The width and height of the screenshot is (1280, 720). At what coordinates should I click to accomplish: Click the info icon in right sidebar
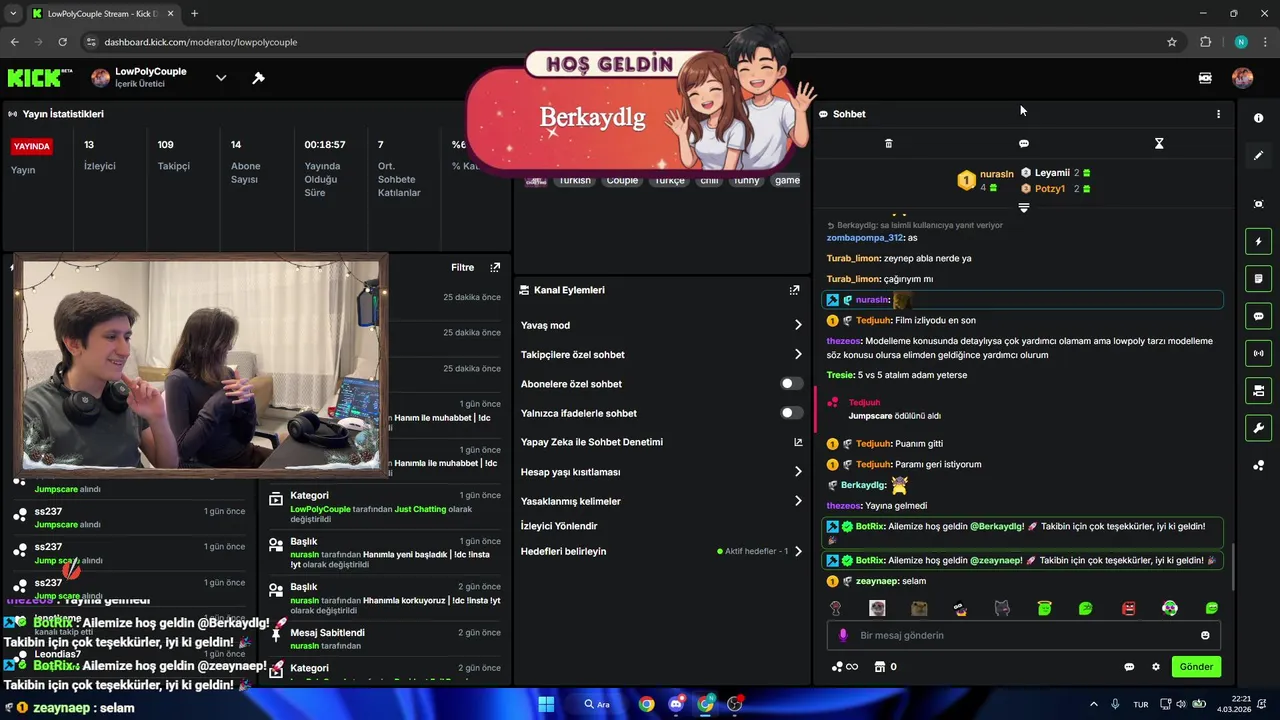coord(1258,118)
